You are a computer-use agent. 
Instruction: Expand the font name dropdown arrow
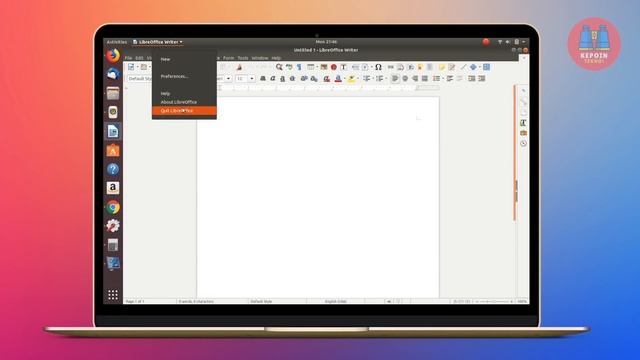pyautogui.click(x=228, y=78)
